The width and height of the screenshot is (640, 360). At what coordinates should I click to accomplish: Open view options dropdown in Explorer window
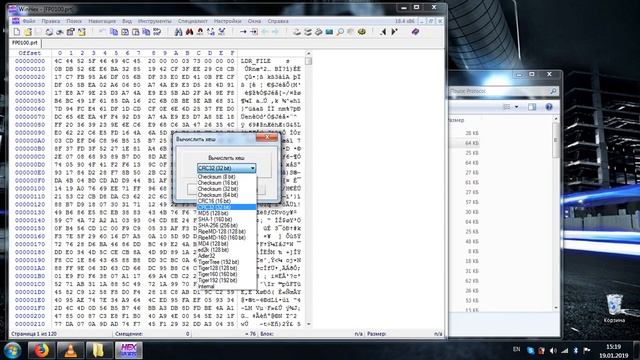tap(516, 107)
